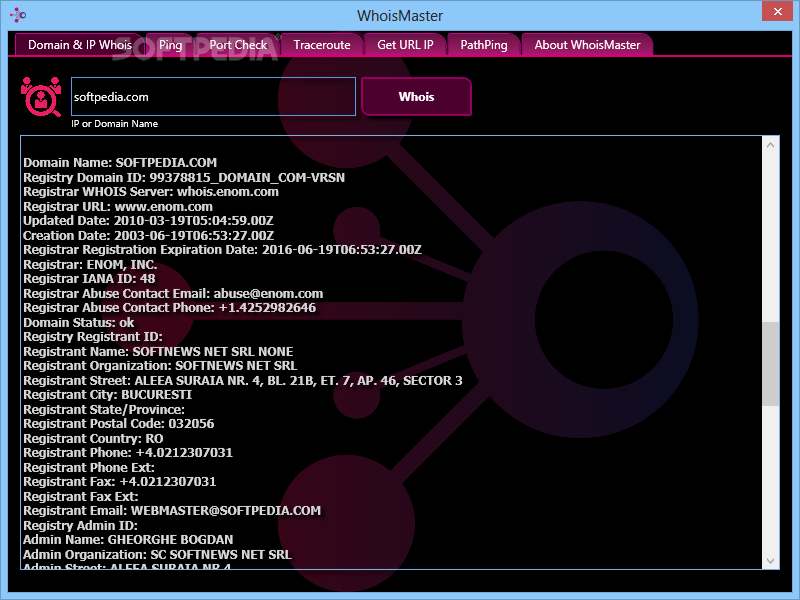The width and height of the screenshot is (800, 600).
Task: Click 'Domain Status: ok' line
Action: pyautogui.click(x=79, y=323)
